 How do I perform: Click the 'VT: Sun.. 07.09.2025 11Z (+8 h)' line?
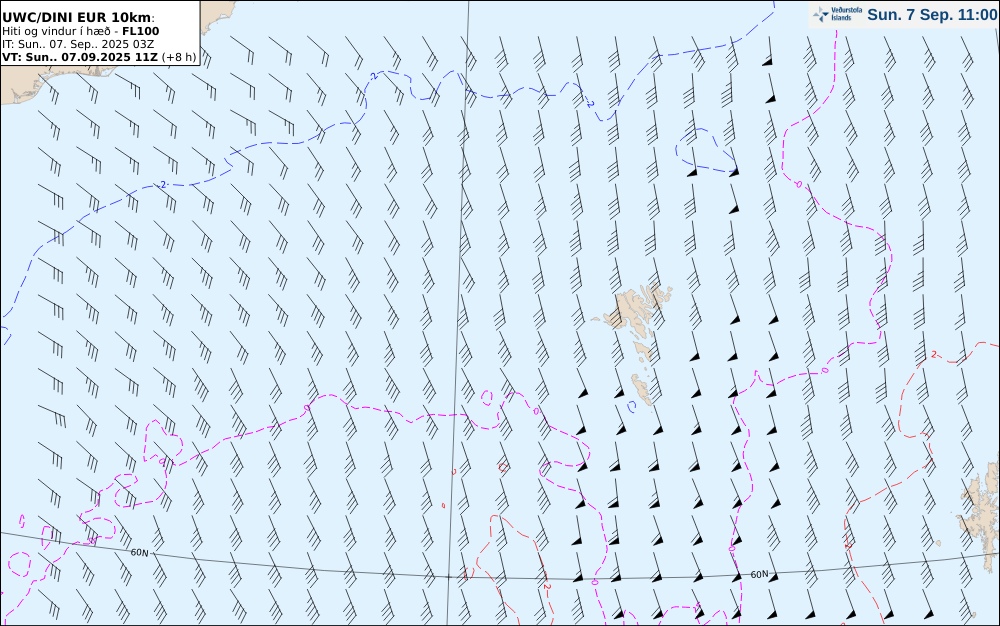pos(99,57)
